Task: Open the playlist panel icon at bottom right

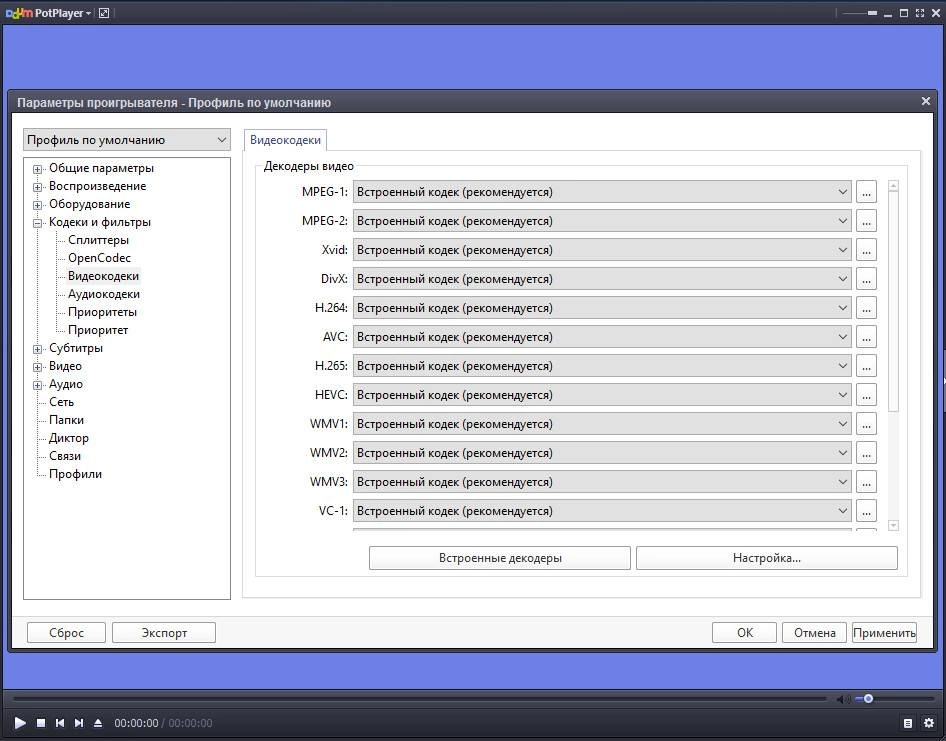Action: point(908,723)
